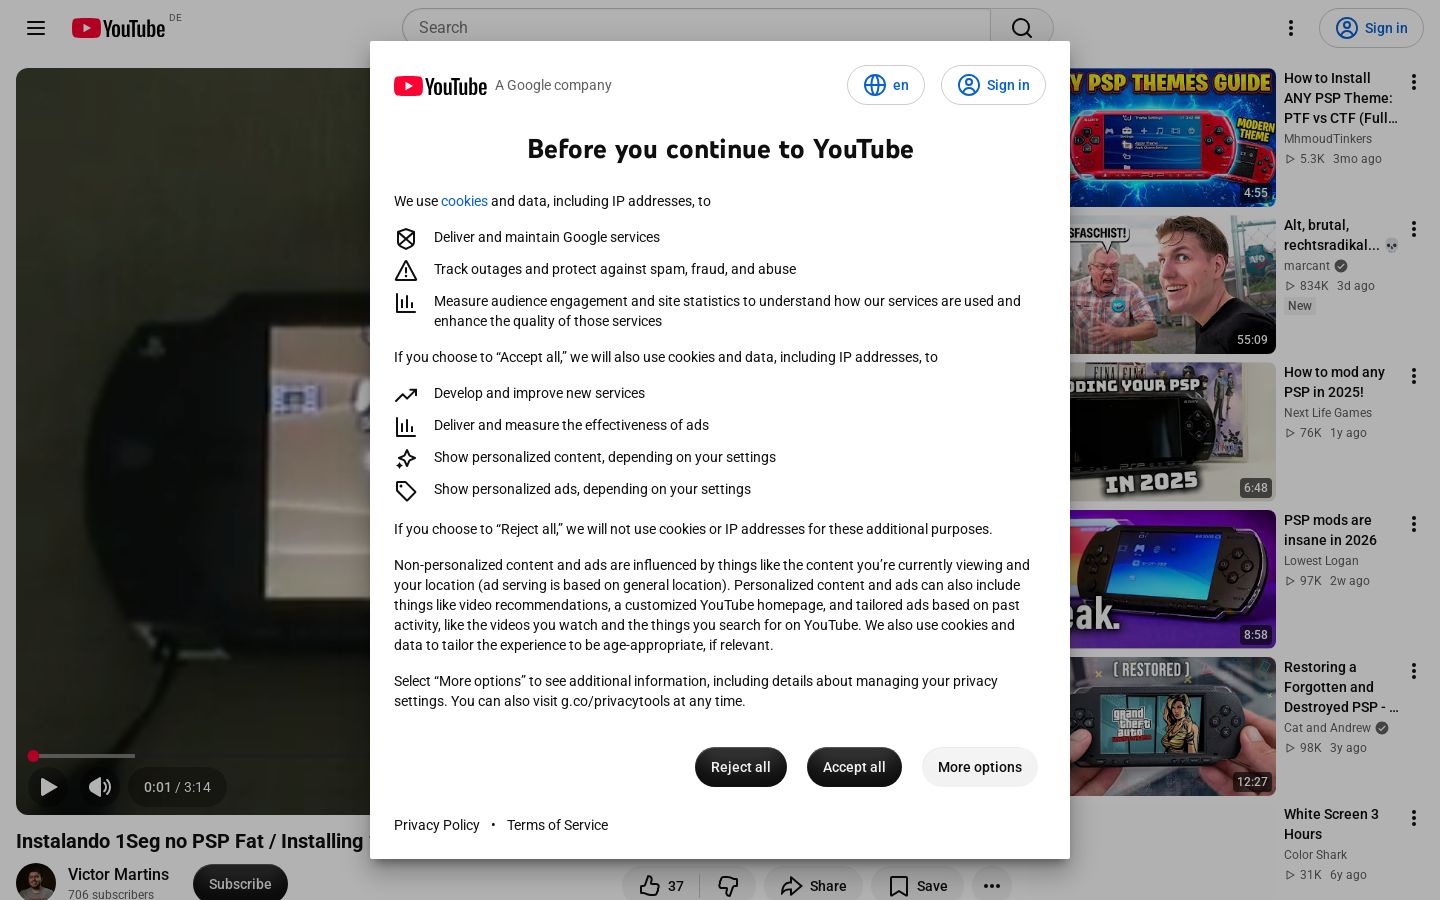Open 'Modding your PSP in 2025' thumbnail
Screen dimensions: 1440x900
coord(1173,431)
